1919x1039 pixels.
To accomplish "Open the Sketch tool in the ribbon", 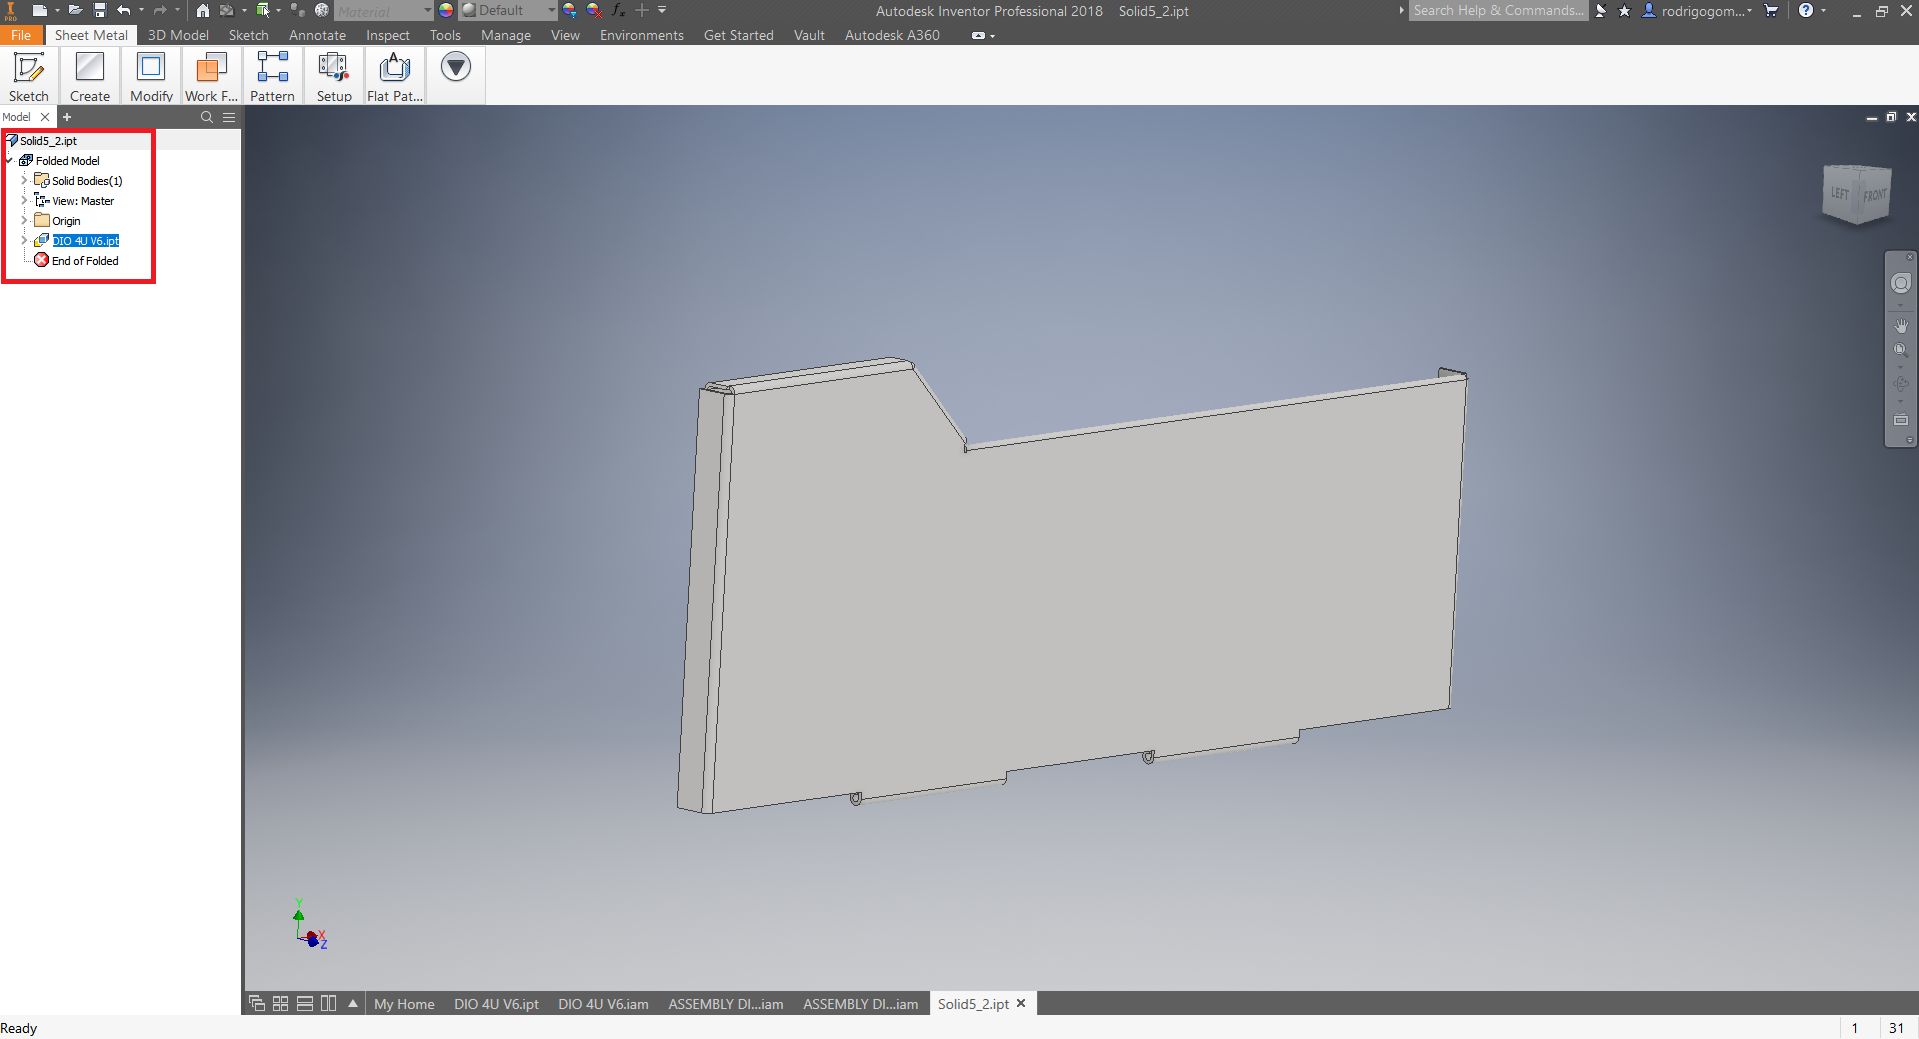I will pyautogui.click(x=28, y=75).
